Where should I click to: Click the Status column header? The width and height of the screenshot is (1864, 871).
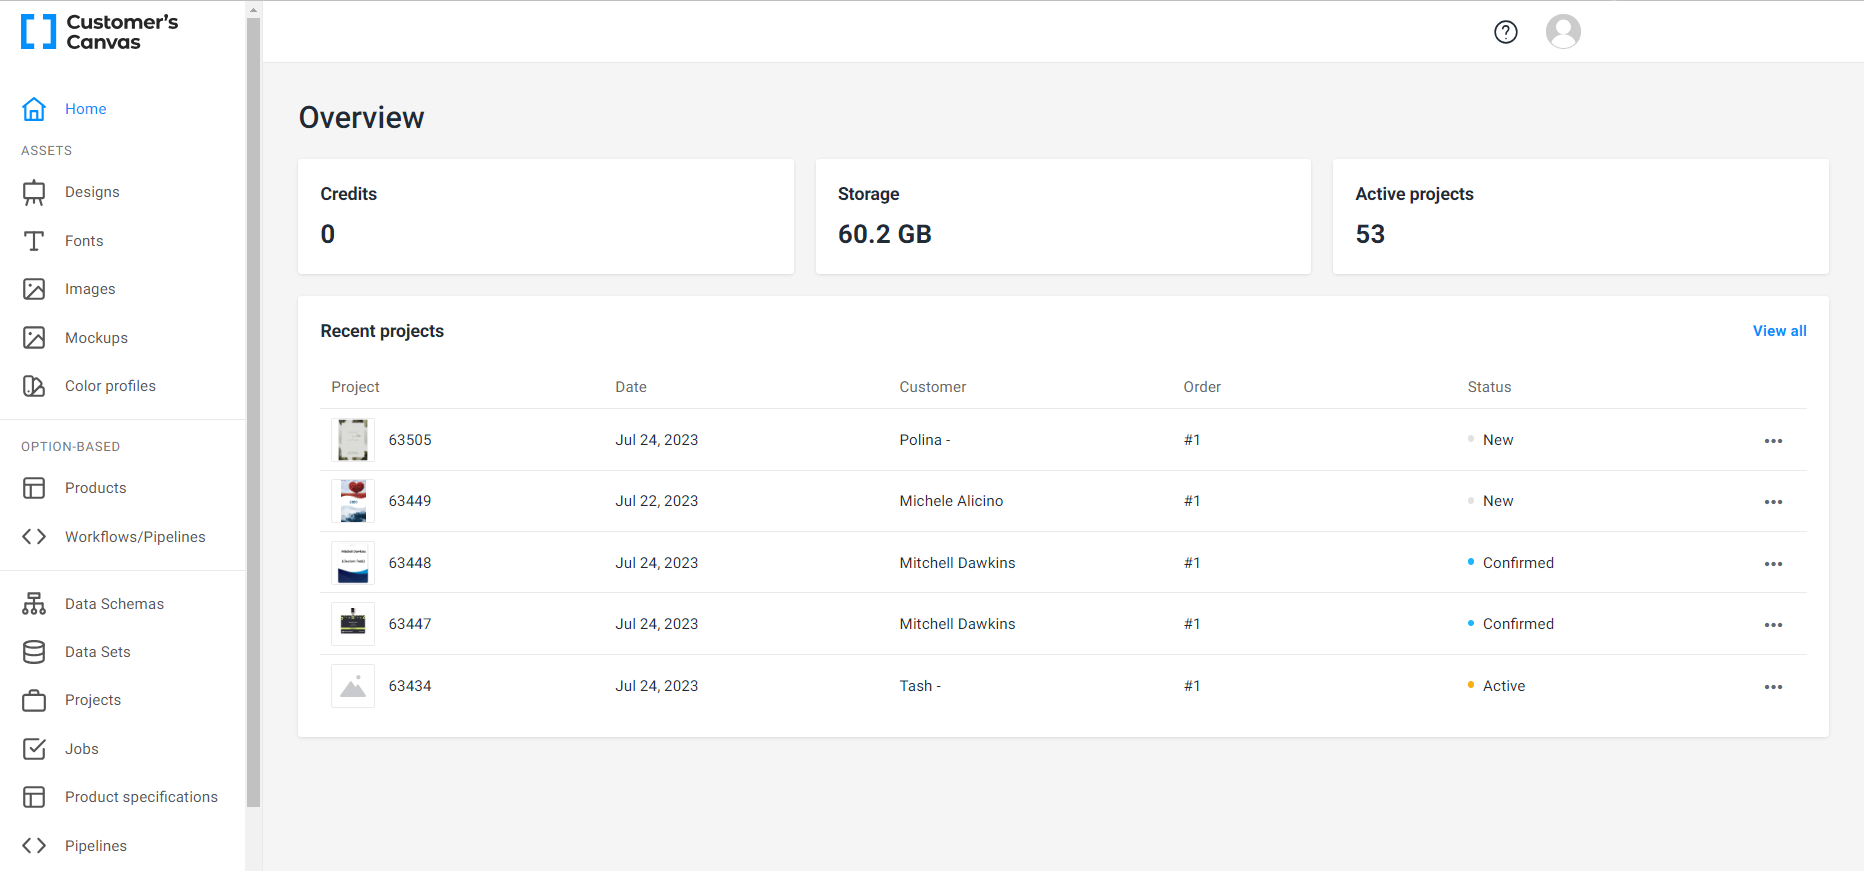tap(1489, 387)
